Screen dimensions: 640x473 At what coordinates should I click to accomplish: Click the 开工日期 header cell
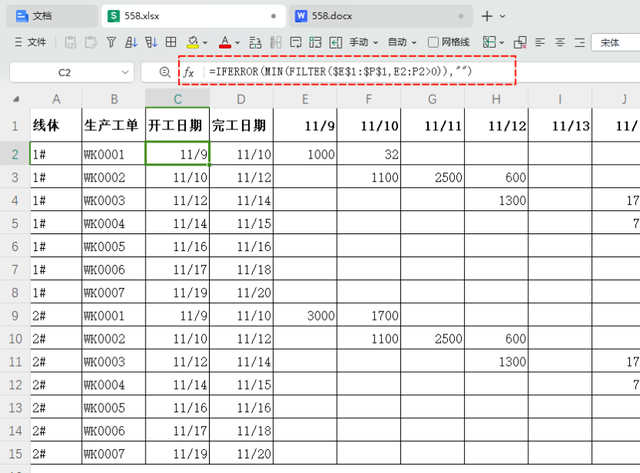(178, 125)
